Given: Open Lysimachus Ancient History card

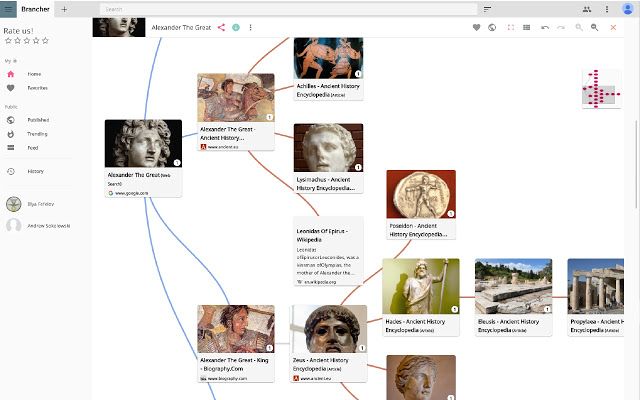Looking at the screenshot, I should tap(328, 158).
